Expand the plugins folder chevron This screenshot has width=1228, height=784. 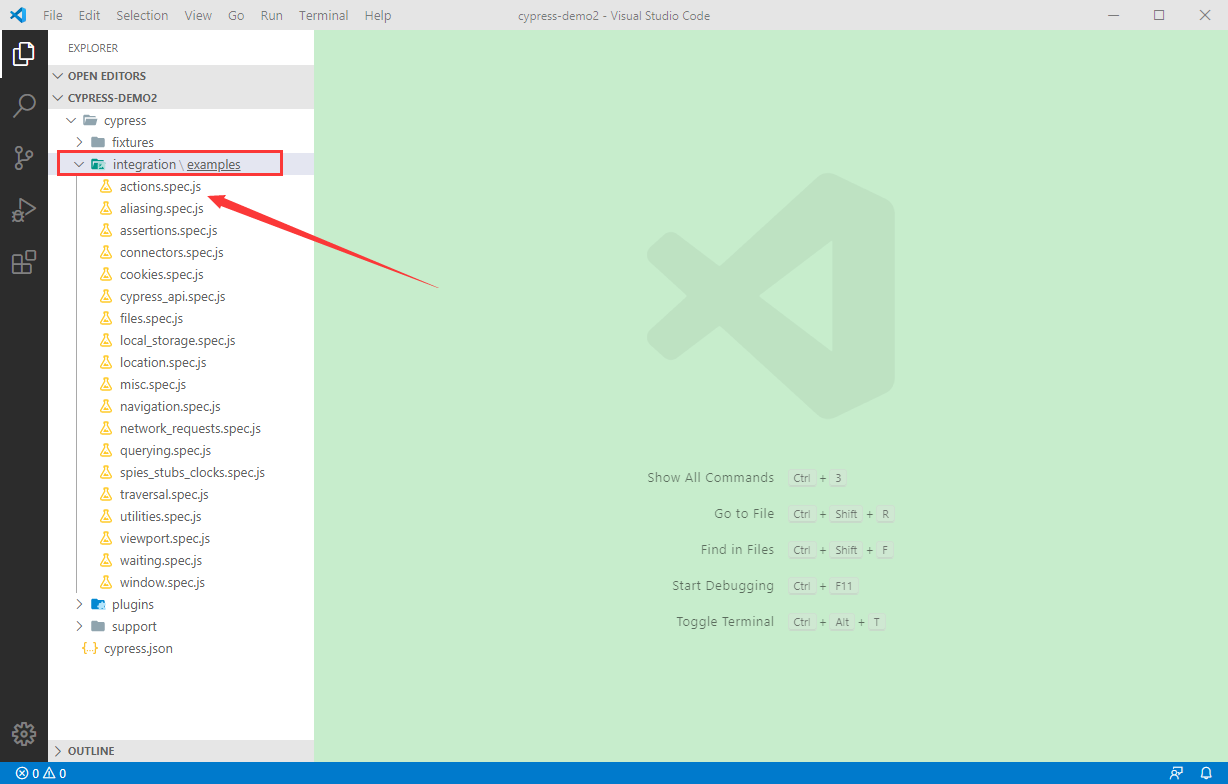click(x=79, y=605)
